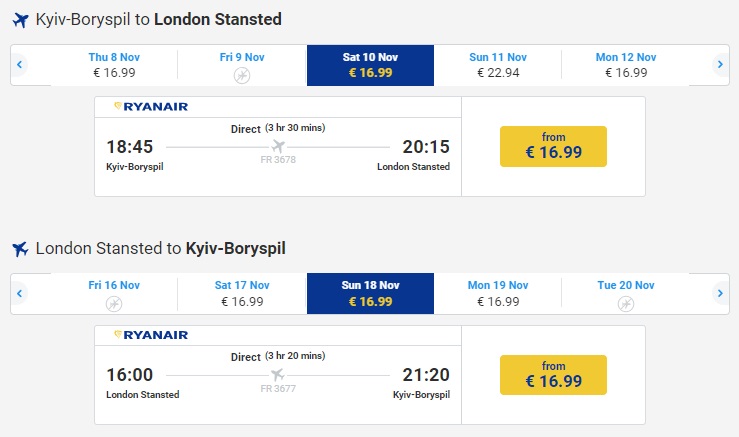Select the 16:00 London Stansted fare button
Viewport: 739px width, 437px height.
pos(553,374)
